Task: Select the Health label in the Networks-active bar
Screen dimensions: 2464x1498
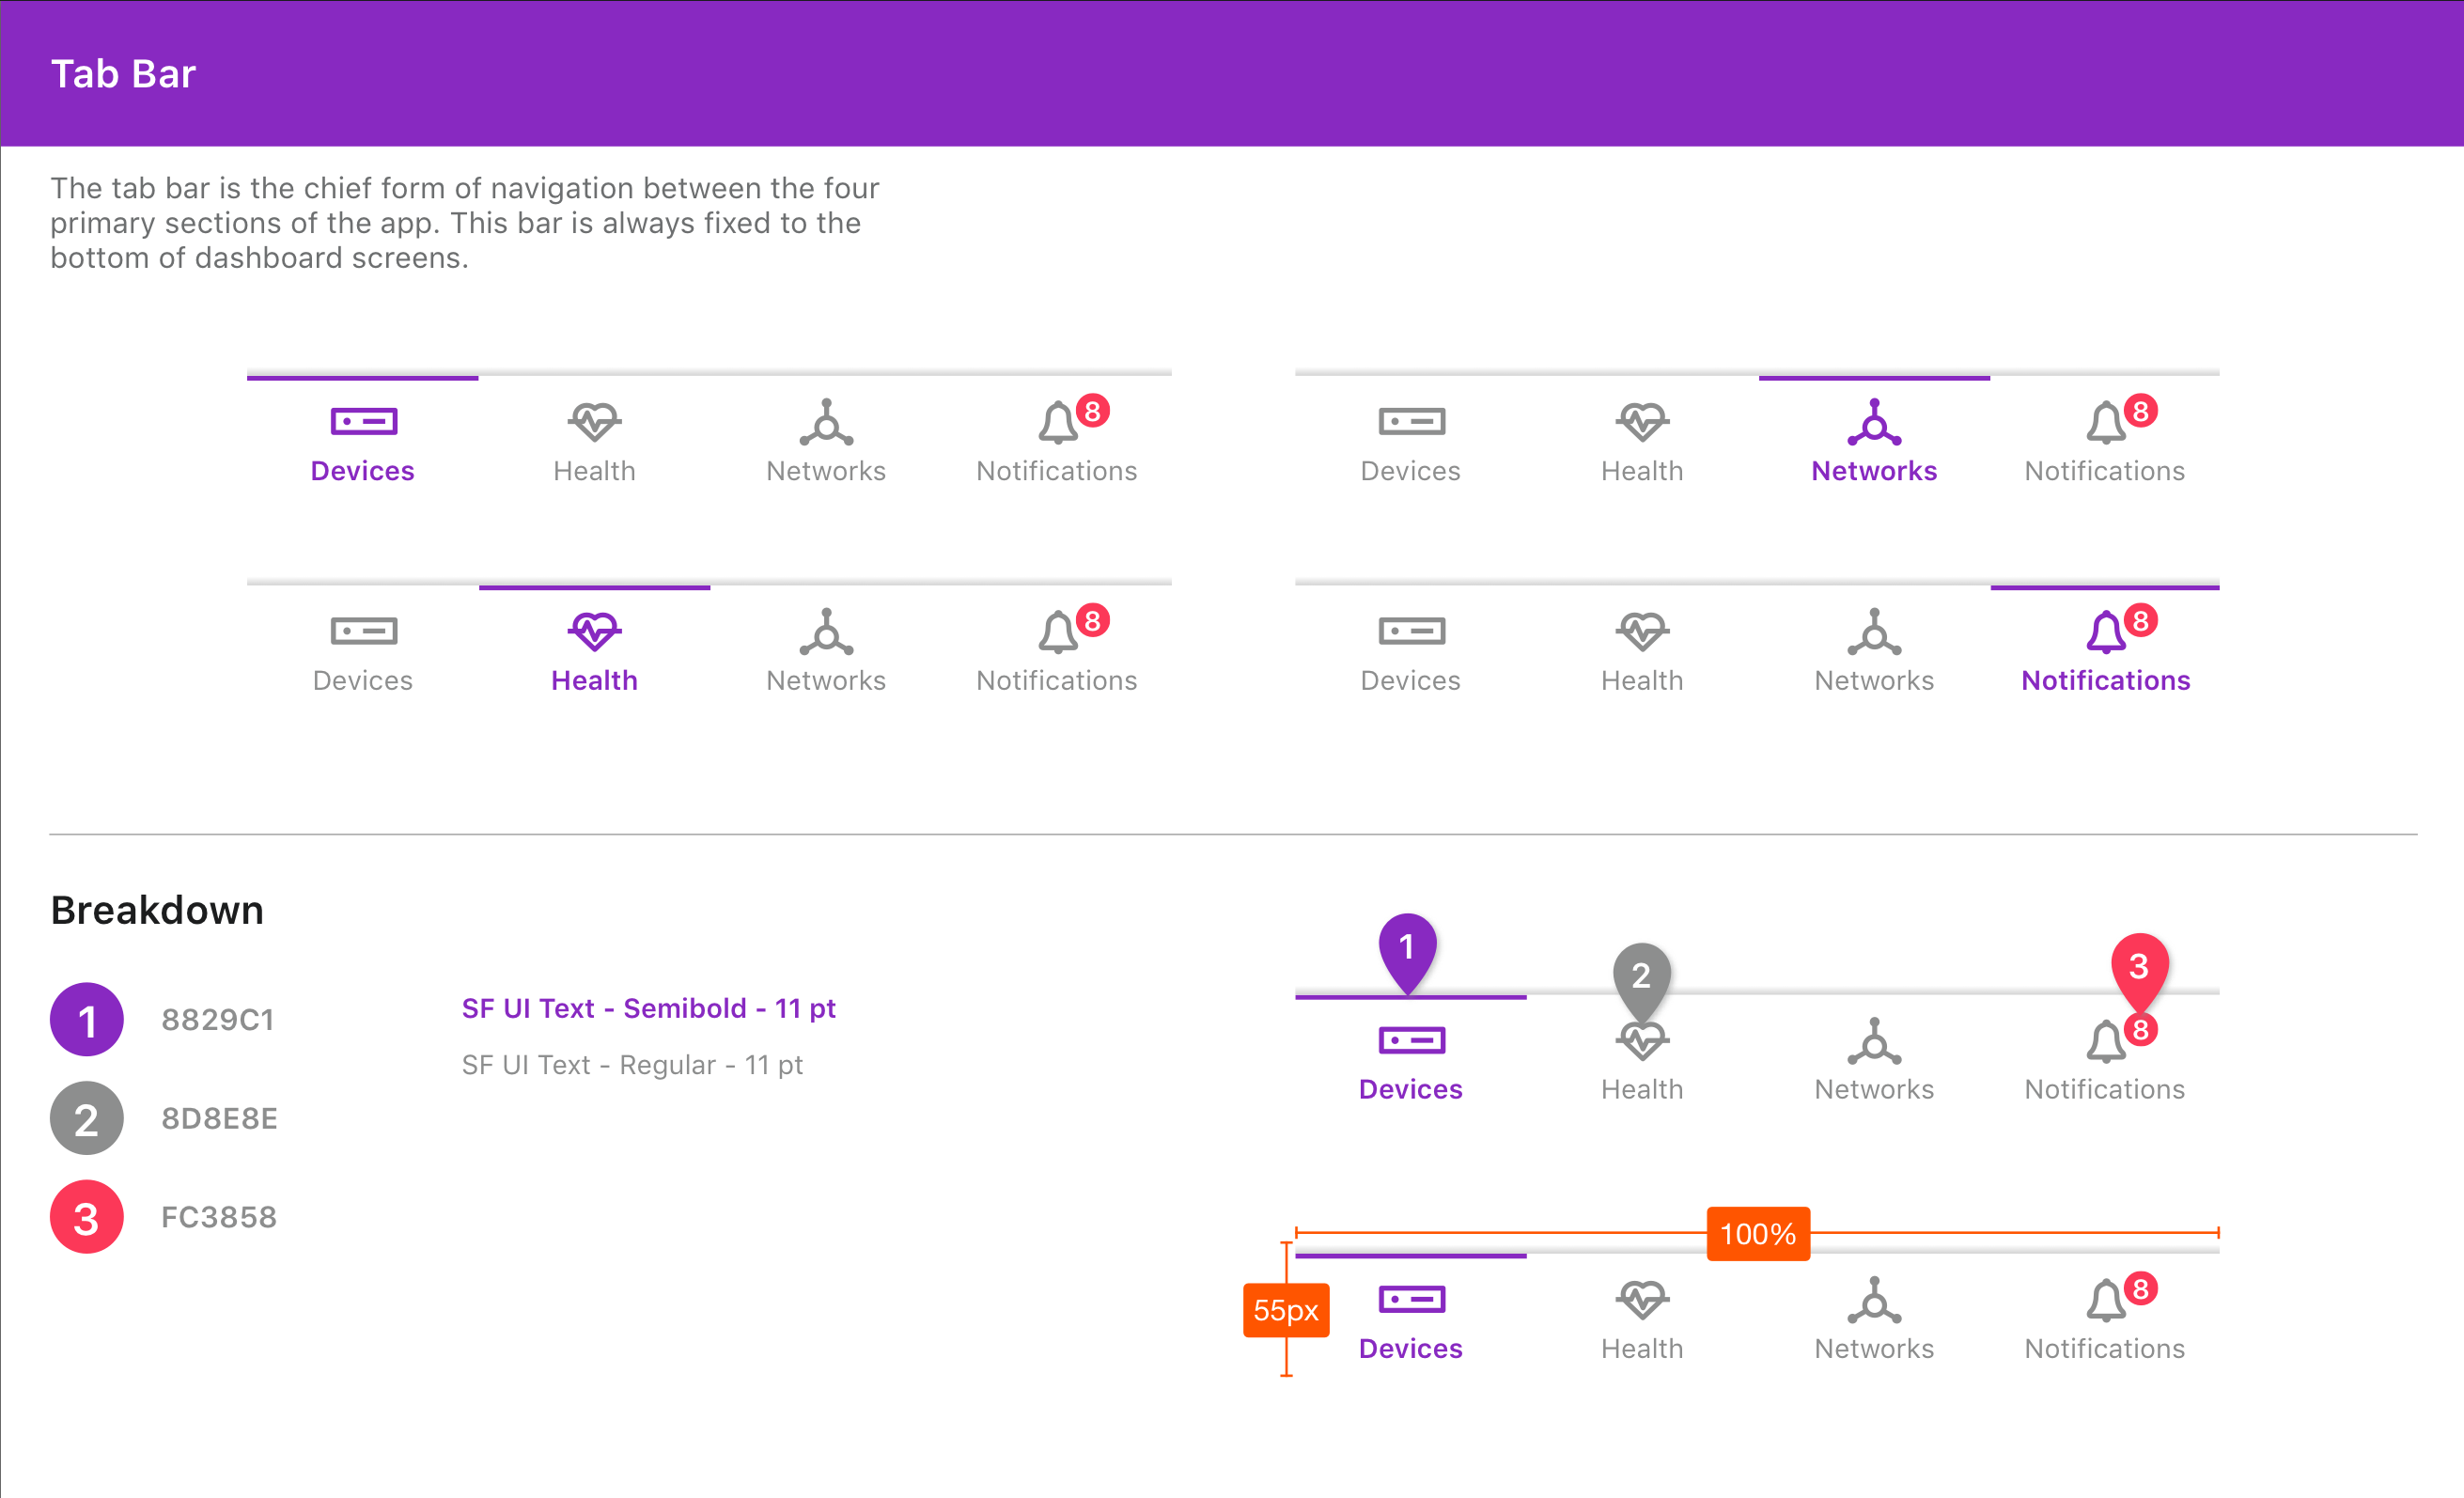Action: (x=1643, y=471)
